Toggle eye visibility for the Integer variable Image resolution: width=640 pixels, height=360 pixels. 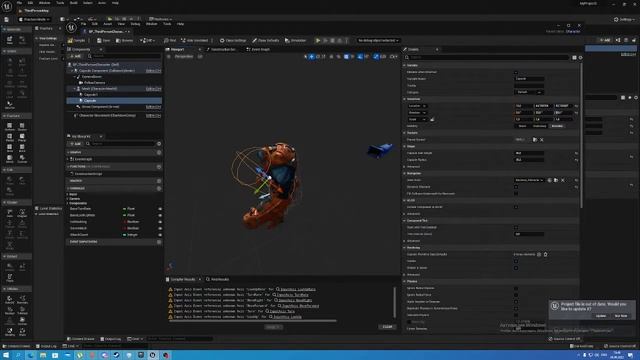coord(160,235)
